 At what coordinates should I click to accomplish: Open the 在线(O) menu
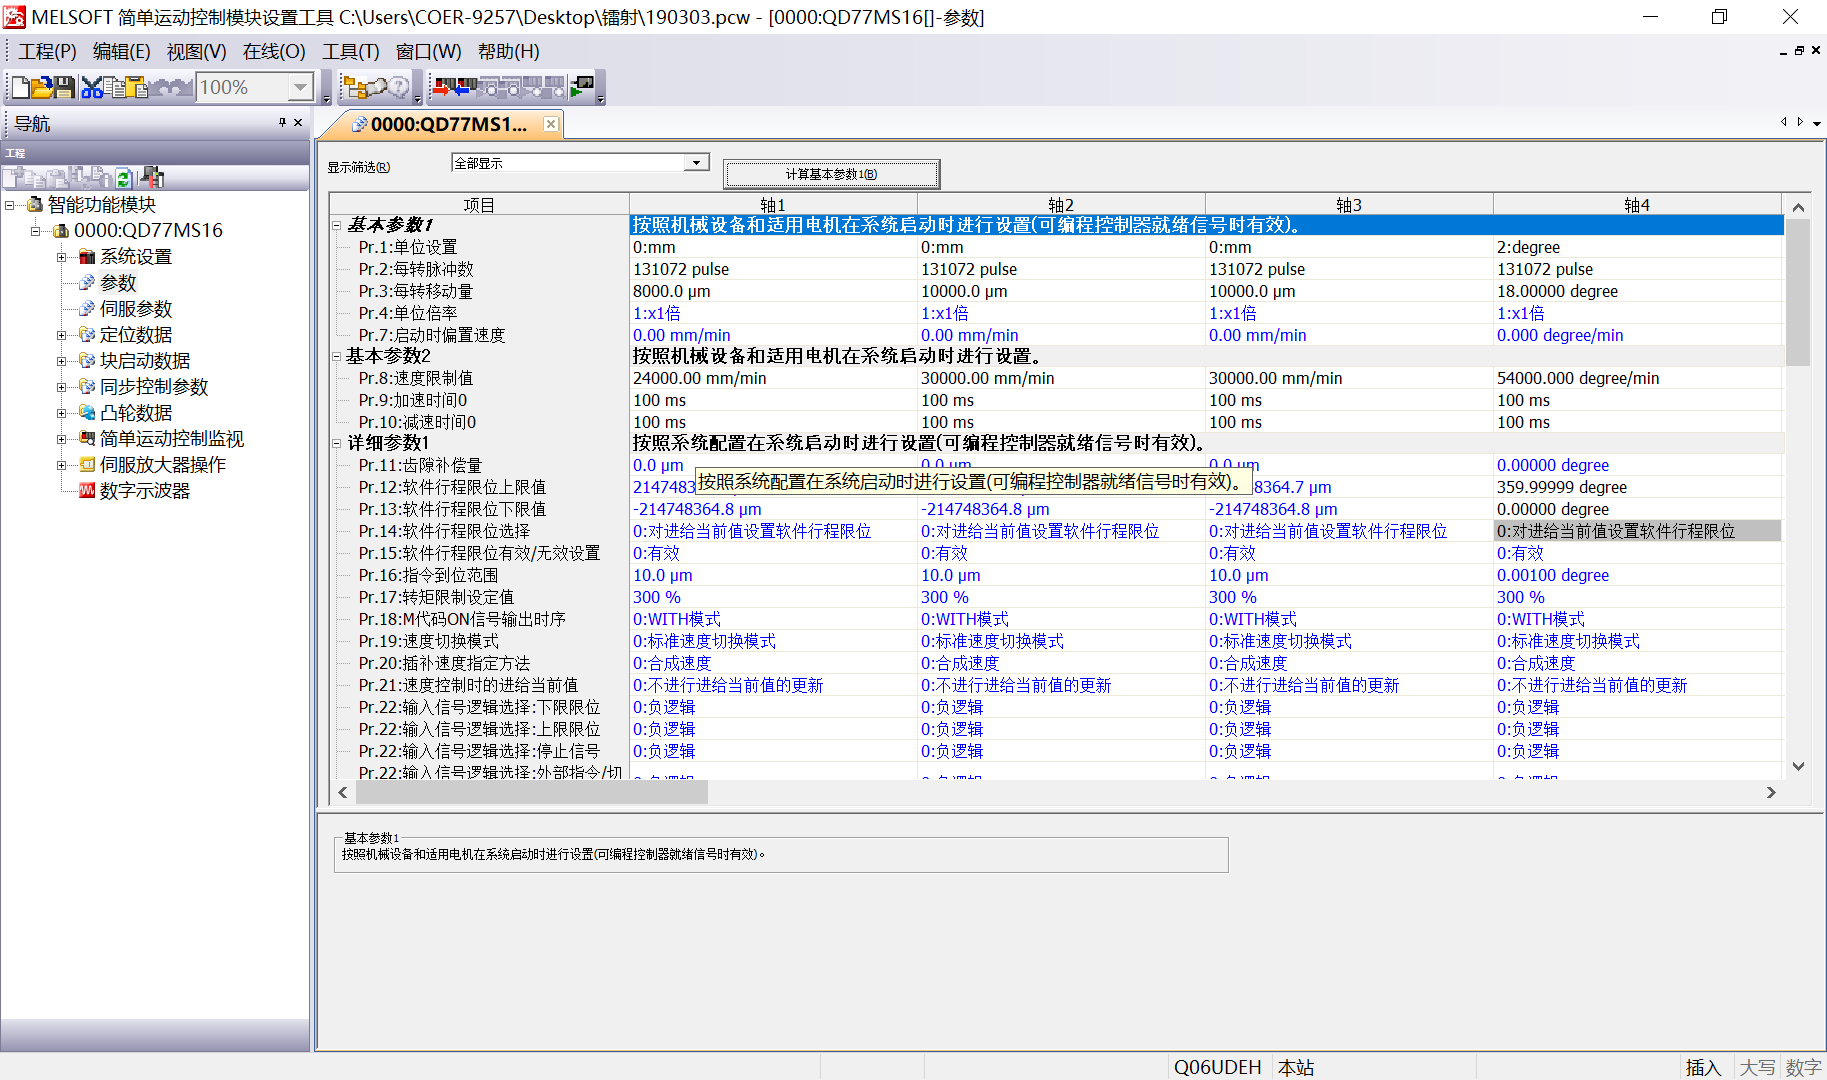coord(273,52)
